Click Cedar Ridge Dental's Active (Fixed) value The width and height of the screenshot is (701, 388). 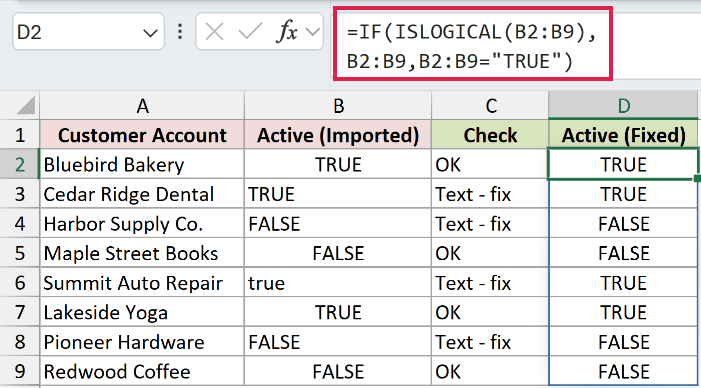click(x=623, y=194)
